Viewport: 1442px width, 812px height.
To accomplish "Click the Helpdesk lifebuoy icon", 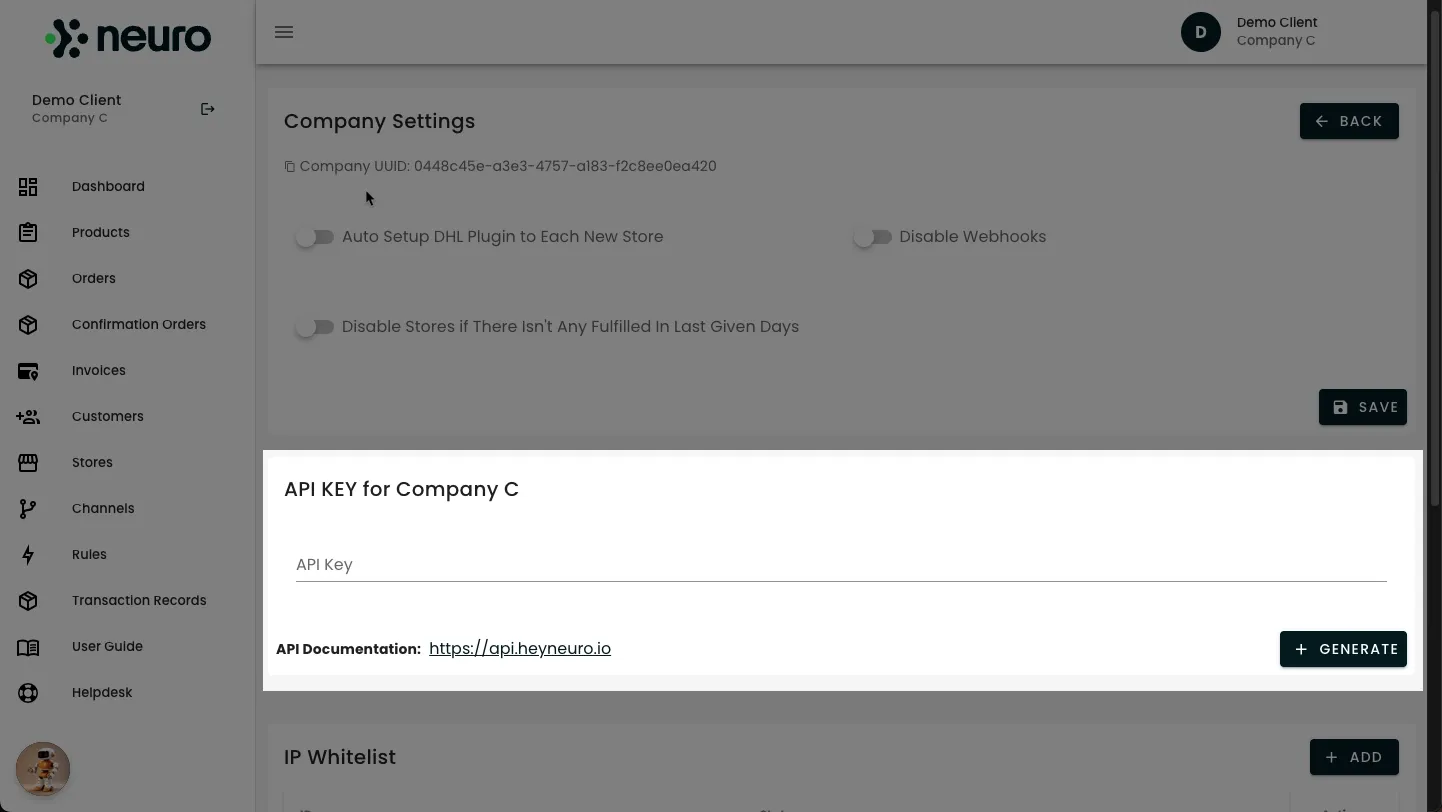I will coord(28,693).
